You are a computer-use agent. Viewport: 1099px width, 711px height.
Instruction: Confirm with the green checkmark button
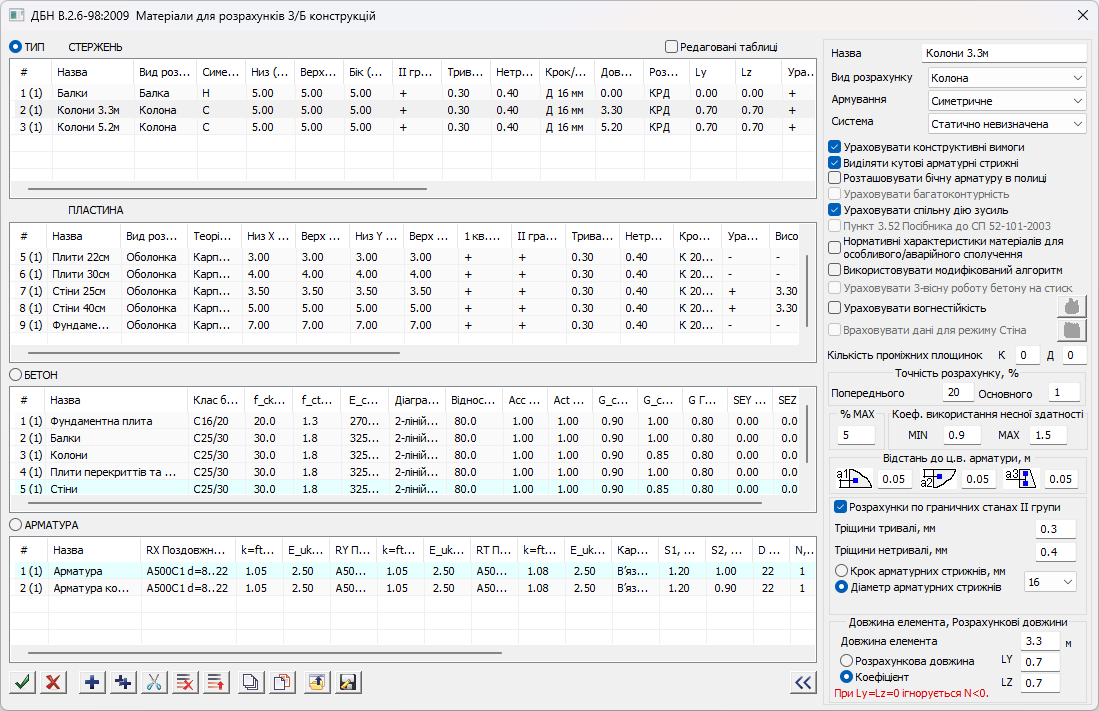point(23,682)
